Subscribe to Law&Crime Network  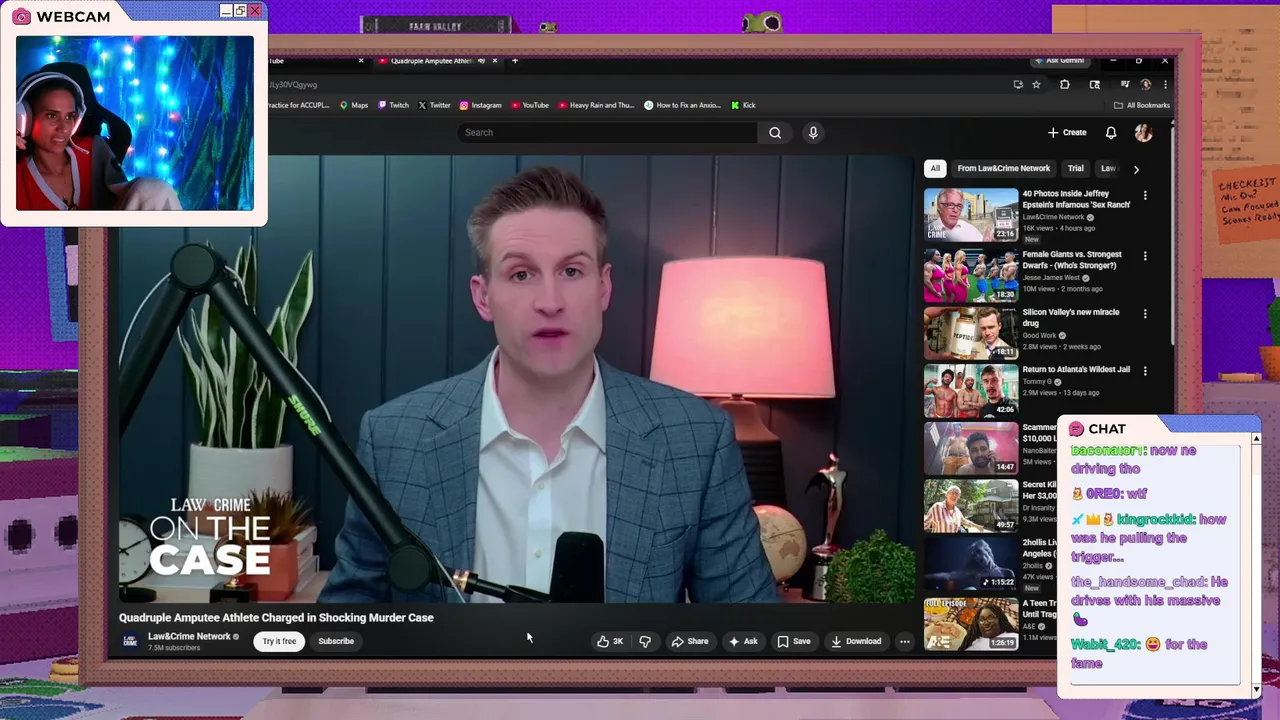(336, 641)
